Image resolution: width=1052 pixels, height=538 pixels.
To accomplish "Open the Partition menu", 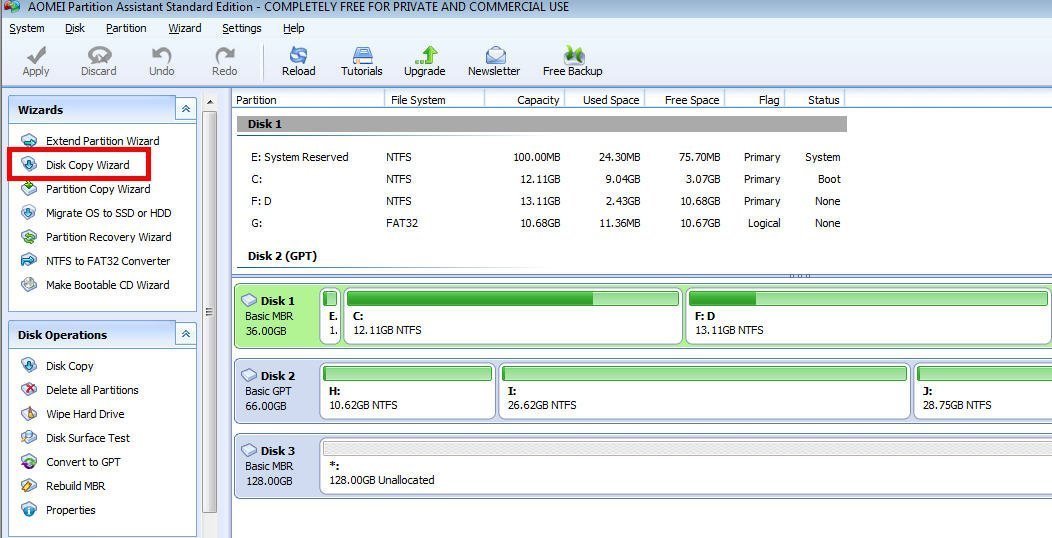I will pos(126,28).
